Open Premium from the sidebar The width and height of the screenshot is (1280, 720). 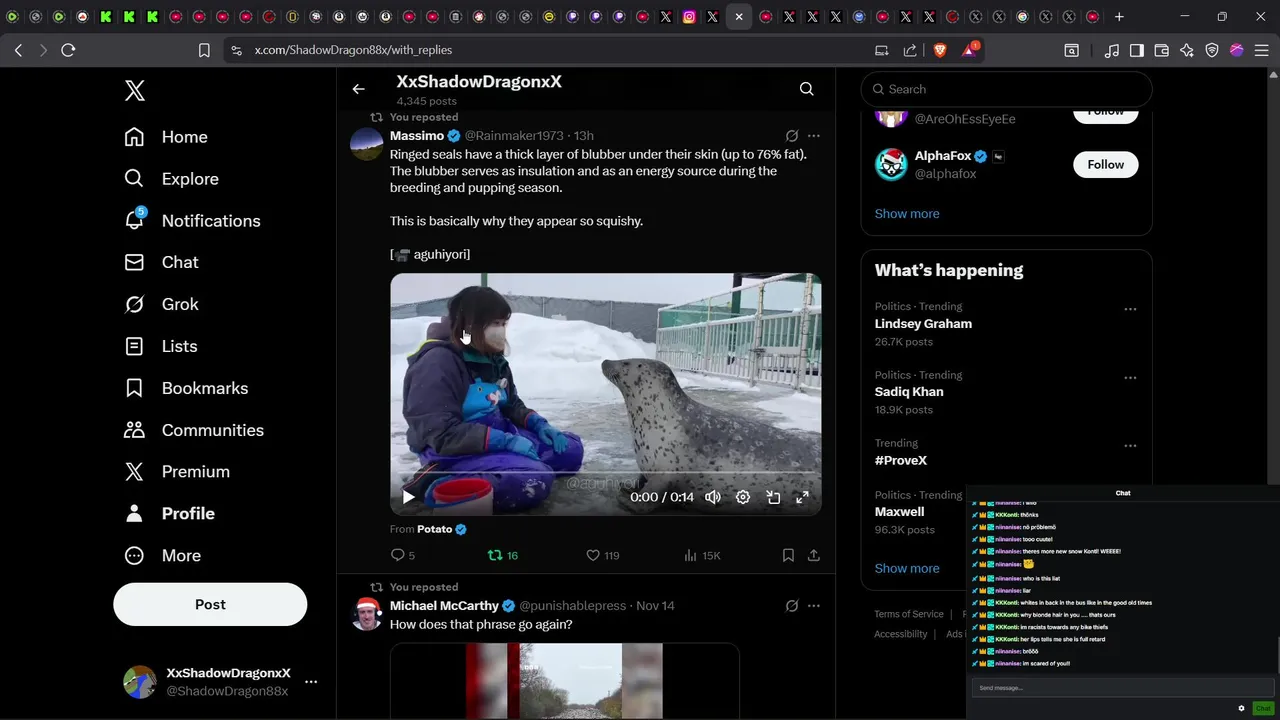click(177, 471)
